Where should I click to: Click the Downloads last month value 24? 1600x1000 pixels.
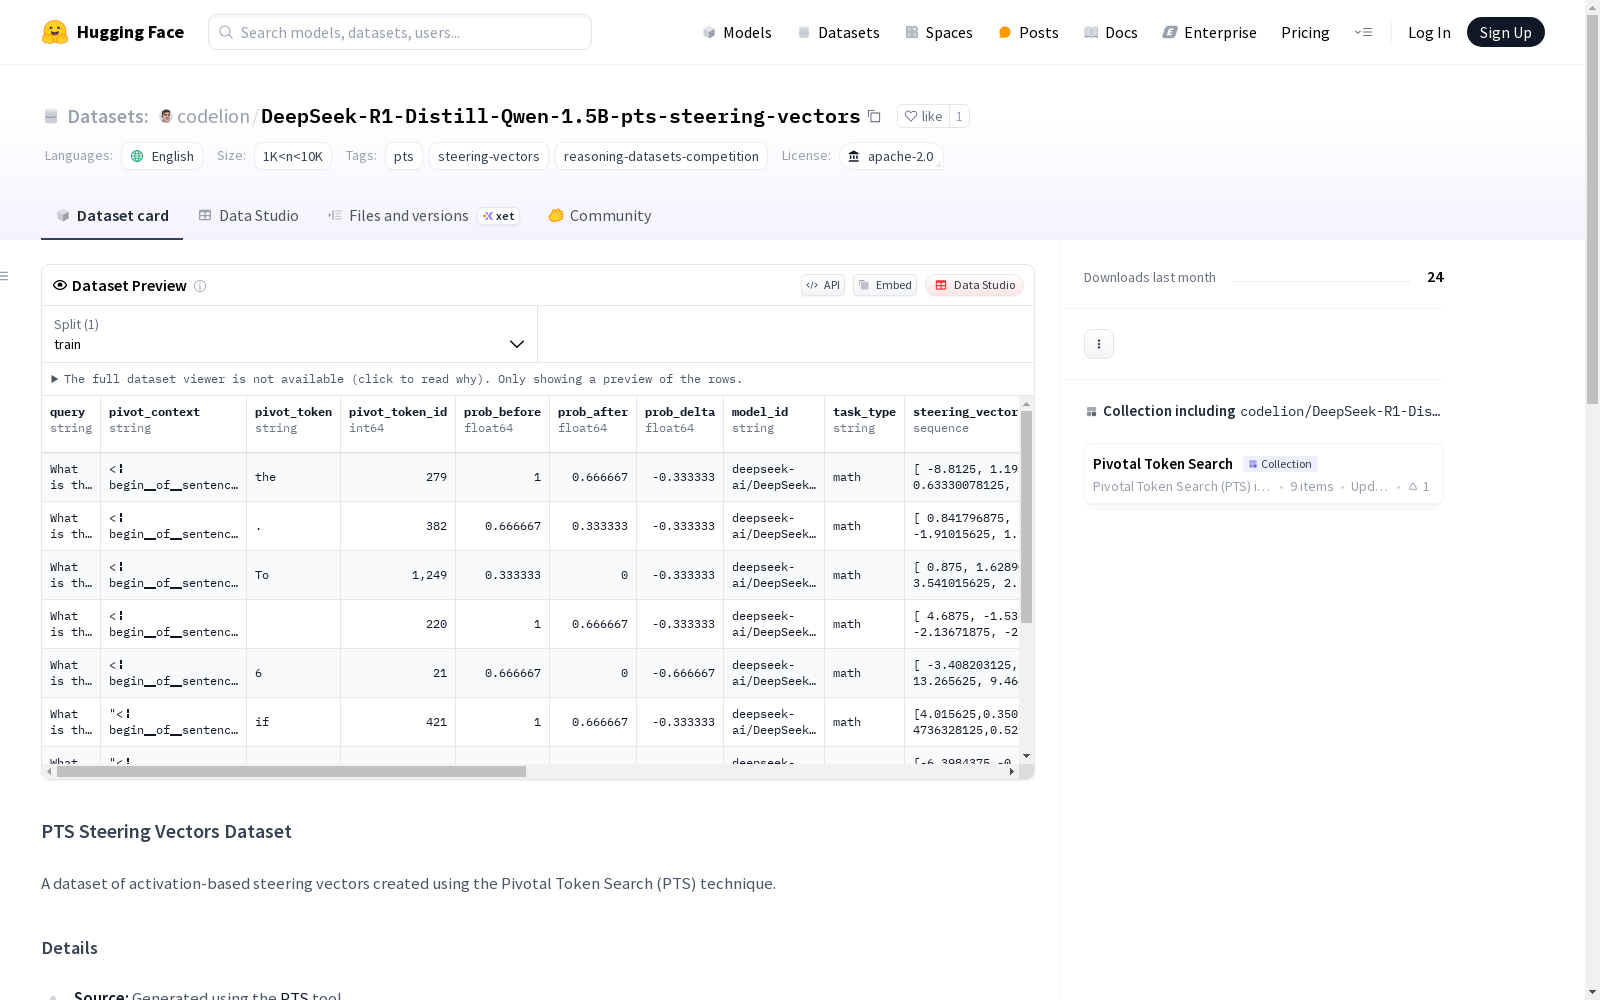1435,277
